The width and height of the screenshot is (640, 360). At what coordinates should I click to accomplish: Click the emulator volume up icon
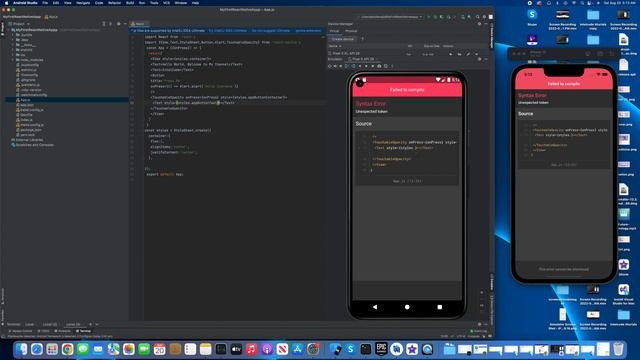[336, 66]
